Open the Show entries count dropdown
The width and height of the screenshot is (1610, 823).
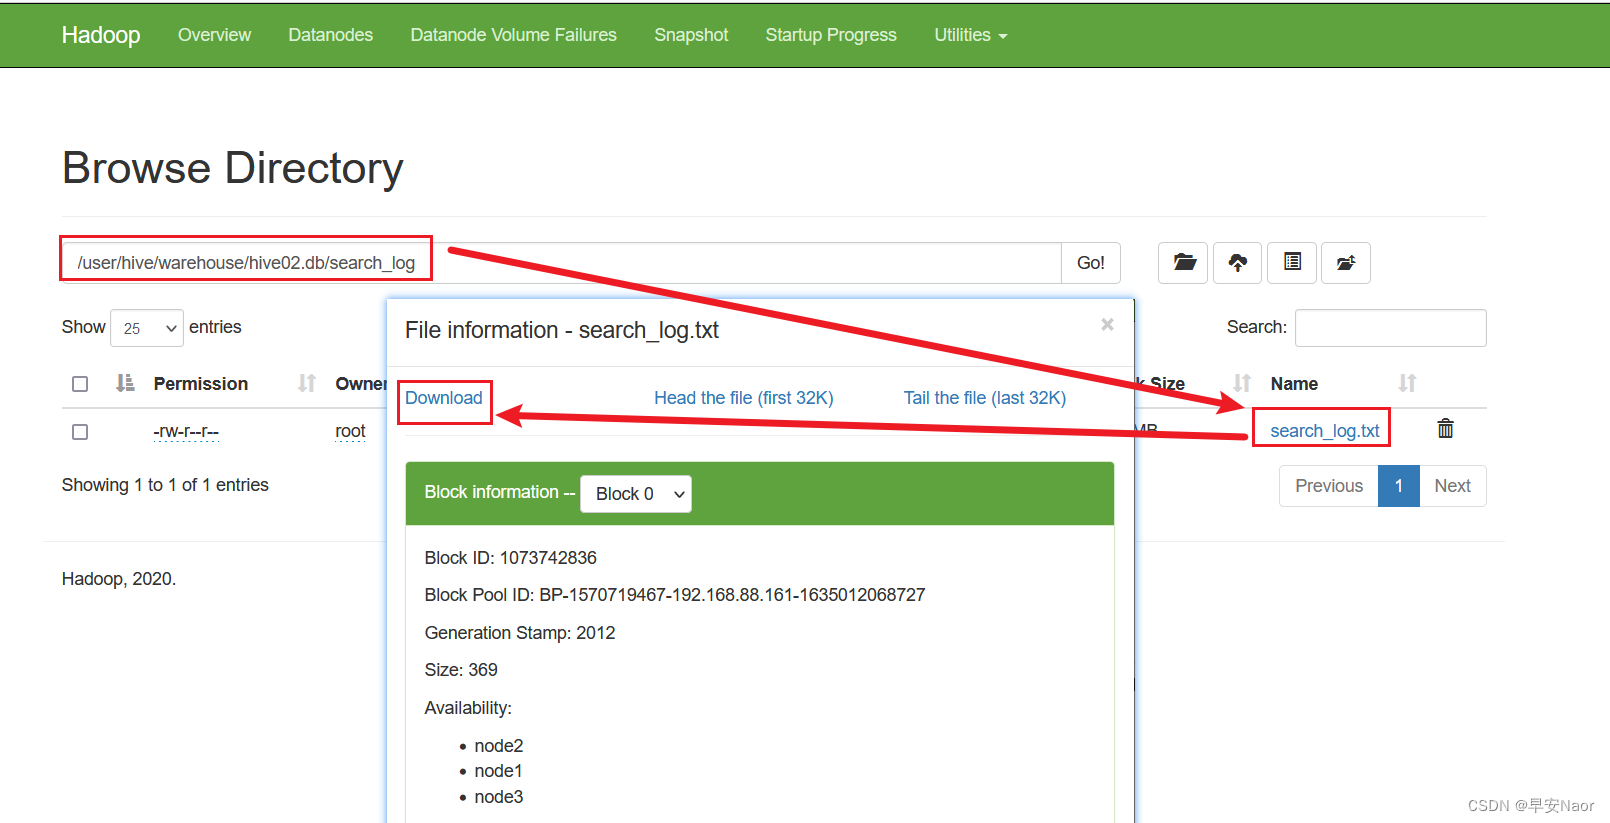click(147, 328)
